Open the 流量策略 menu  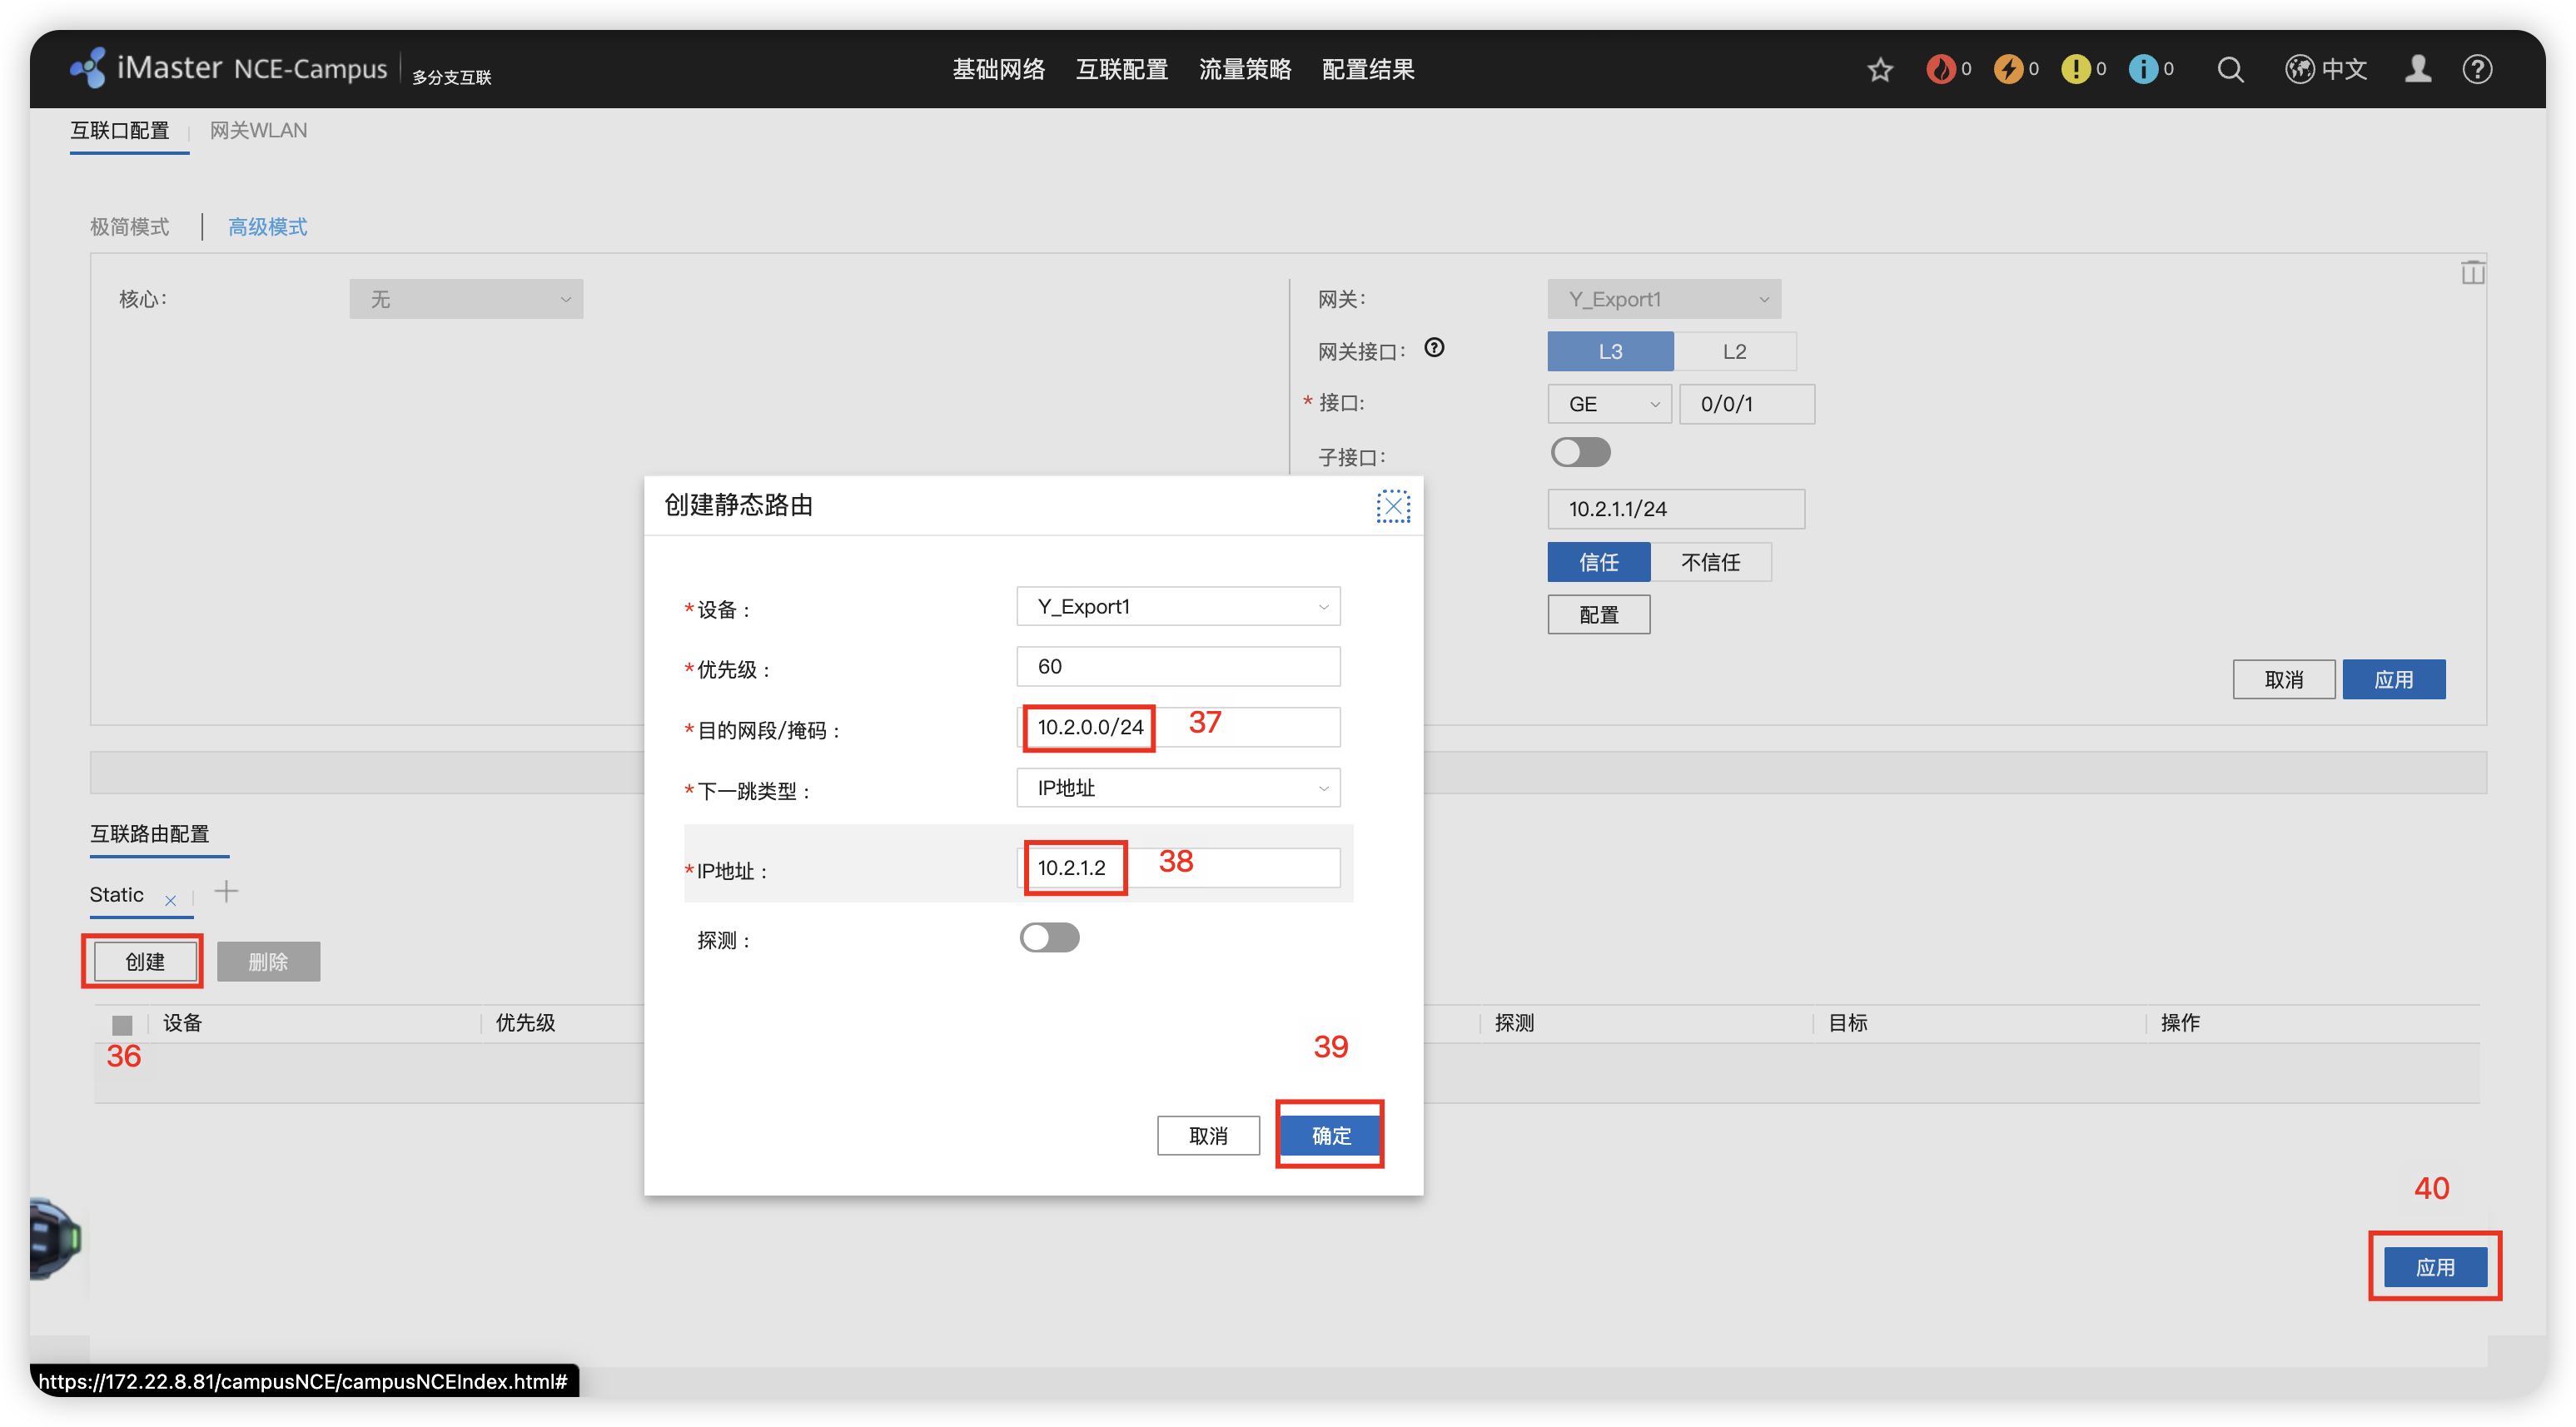pyautogui.click(x=1245, y=69)
